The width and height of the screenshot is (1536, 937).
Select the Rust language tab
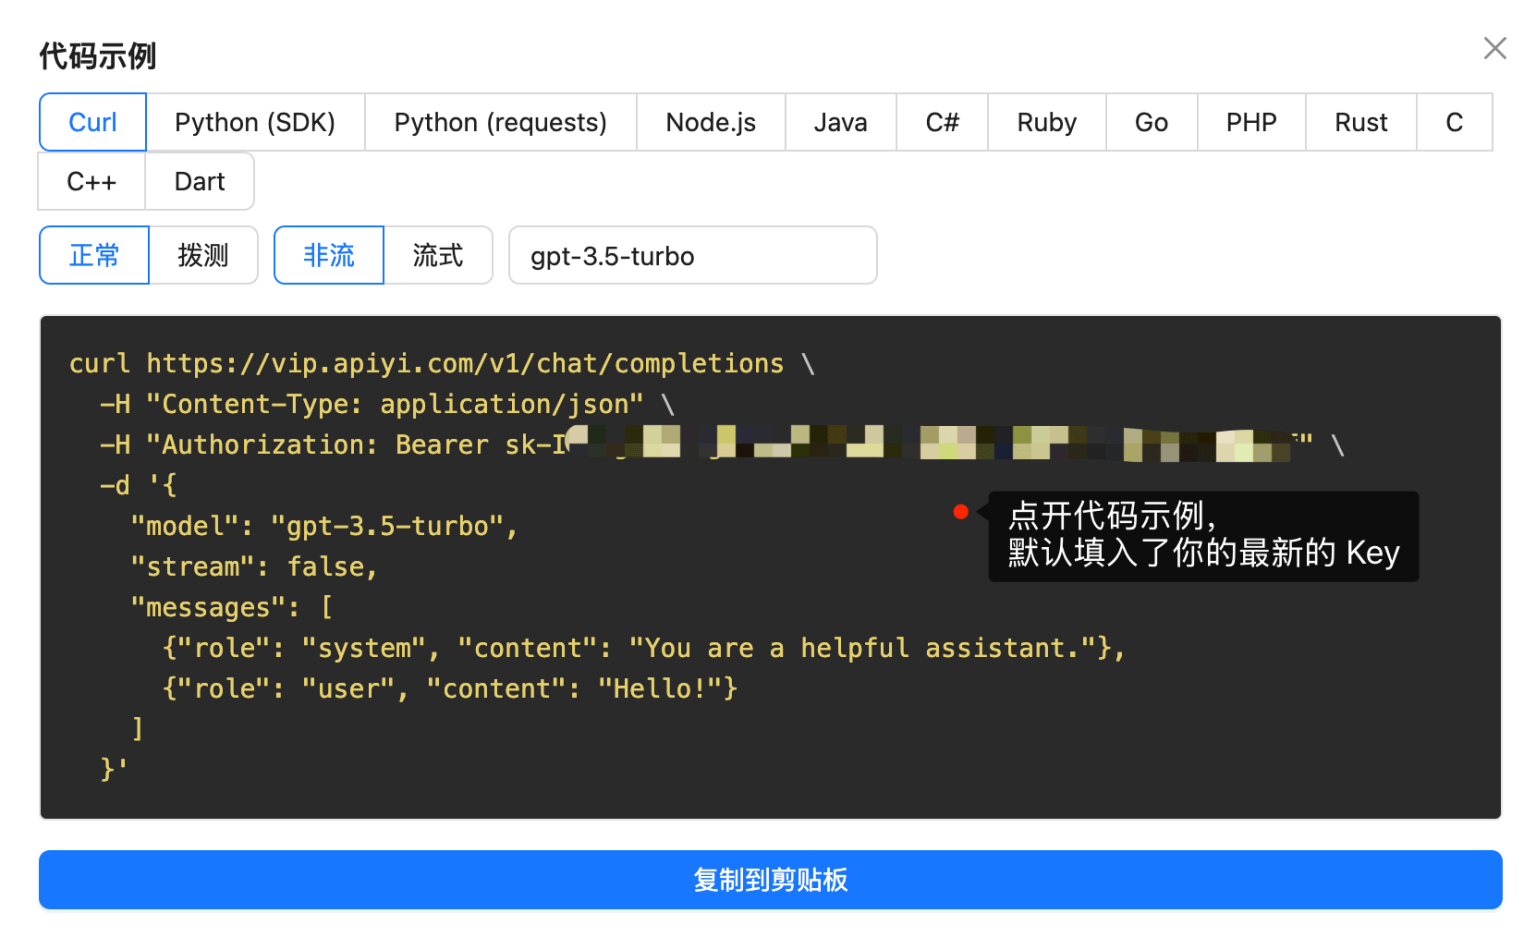point(1360,122)
